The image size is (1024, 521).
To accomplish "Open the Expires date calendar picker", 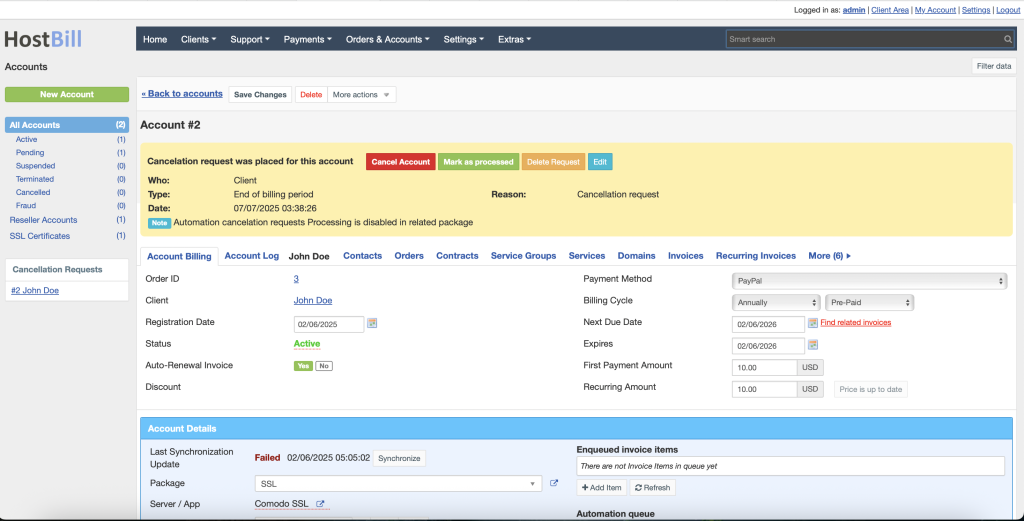I will click(x=813, y=345).
